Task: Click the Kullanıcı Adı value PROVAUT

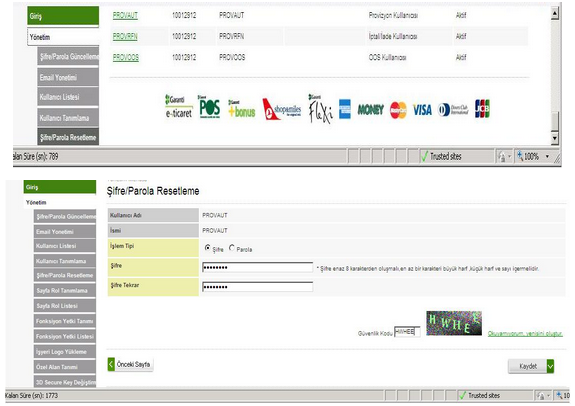Action: pos(215,215)
